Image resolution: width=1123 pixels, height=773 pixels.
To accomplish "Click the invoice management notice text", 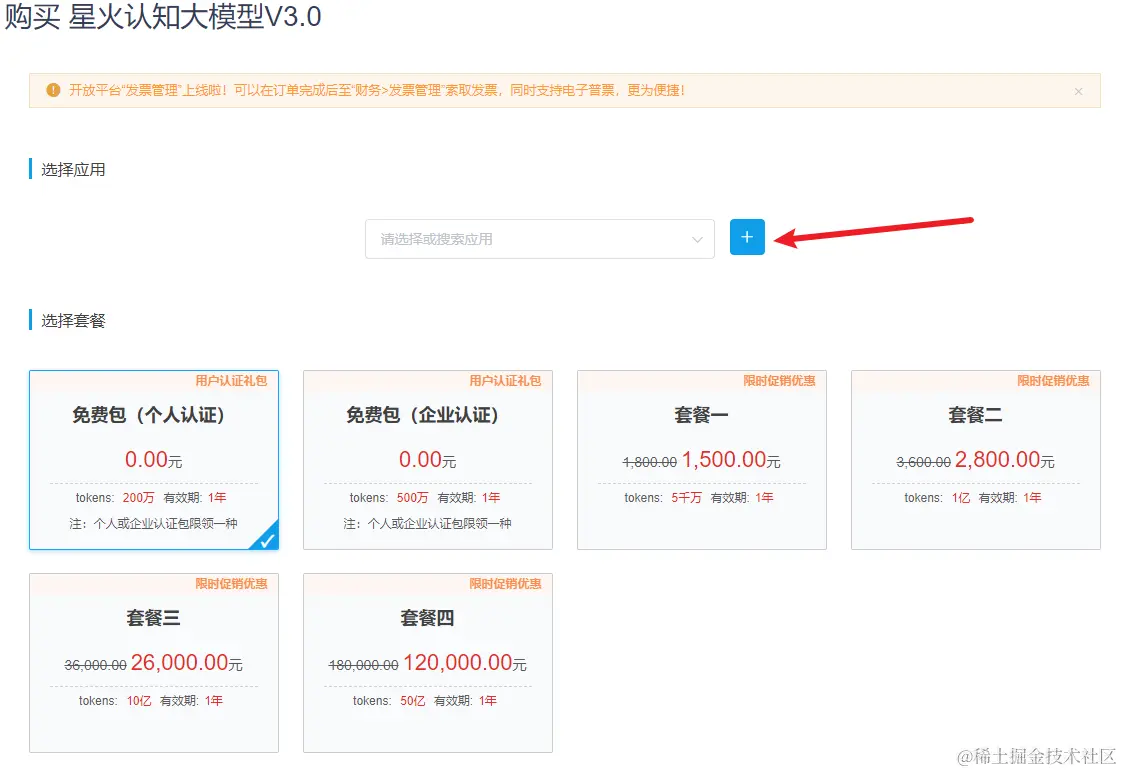I will point(377,90).
